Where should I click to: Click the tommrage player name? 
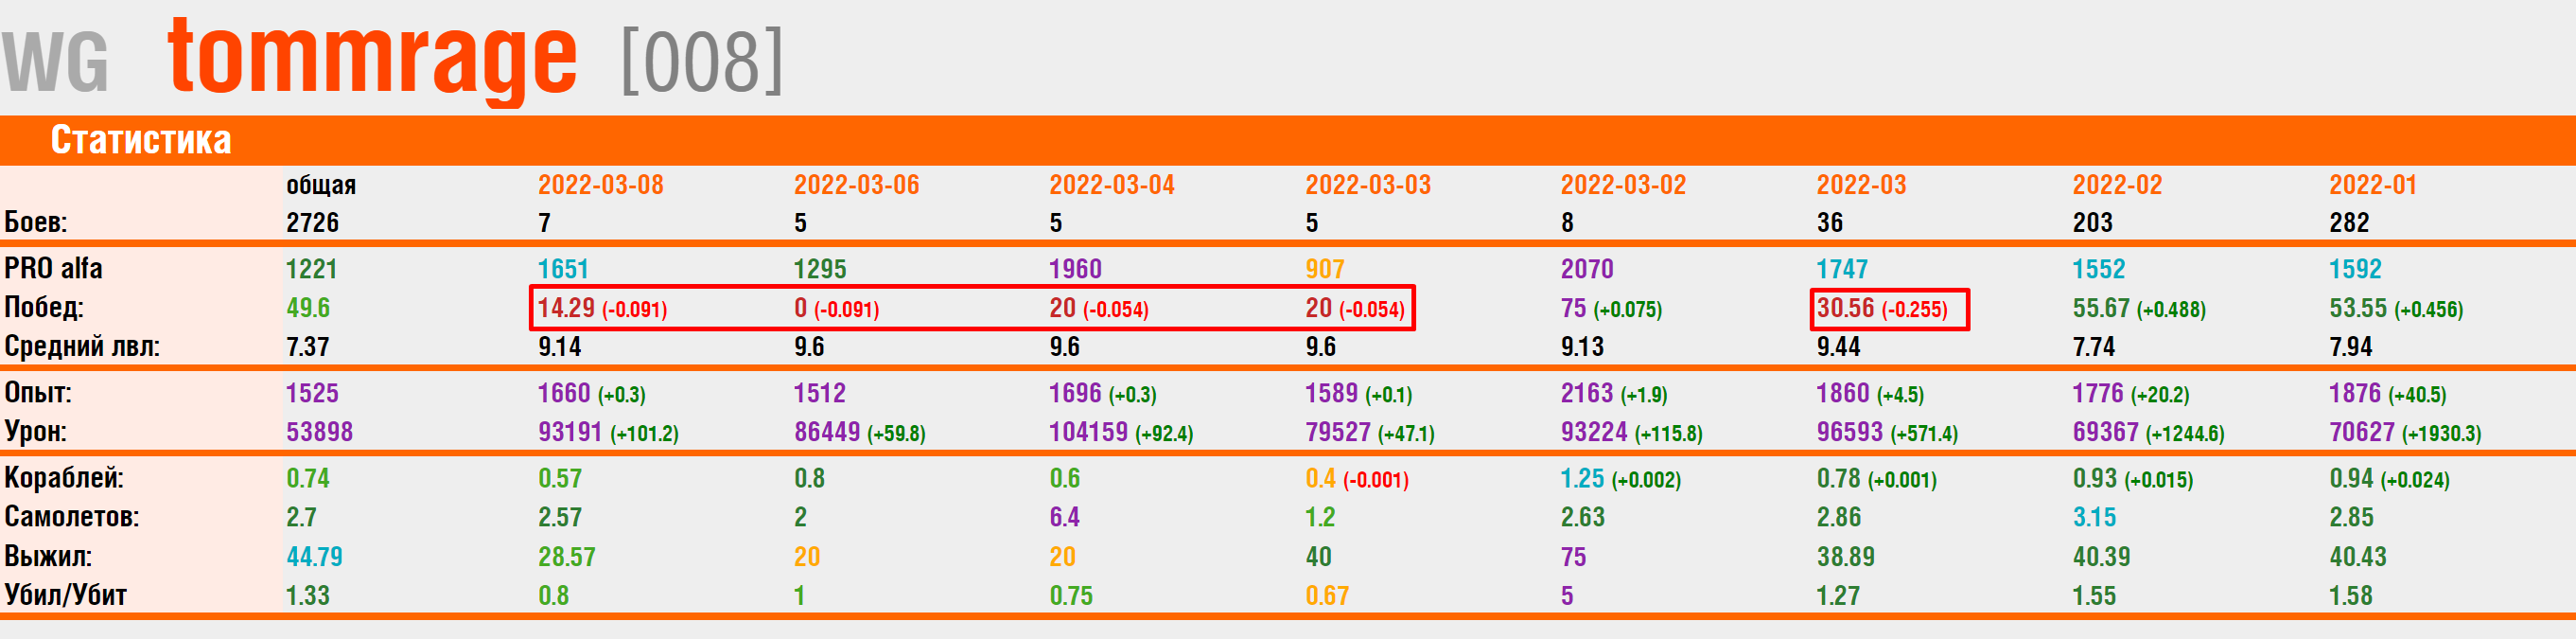click(x=372, y=58)
